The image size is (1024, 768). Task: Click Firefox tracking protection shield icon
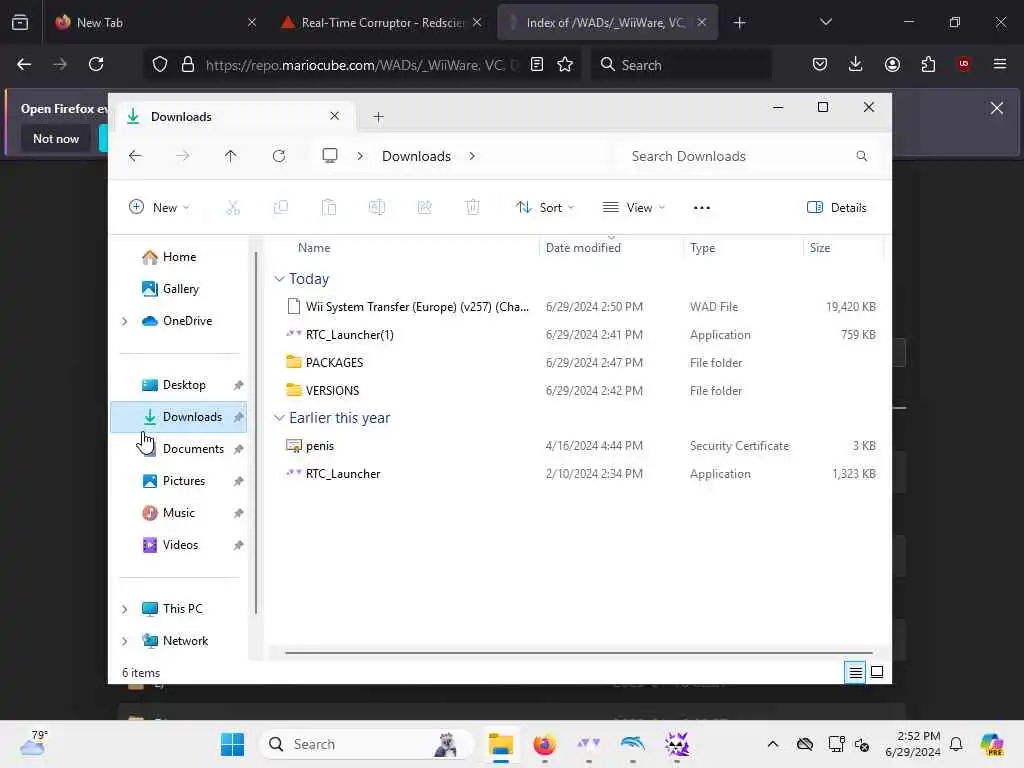pyautogui.click(x=160, y=64)
